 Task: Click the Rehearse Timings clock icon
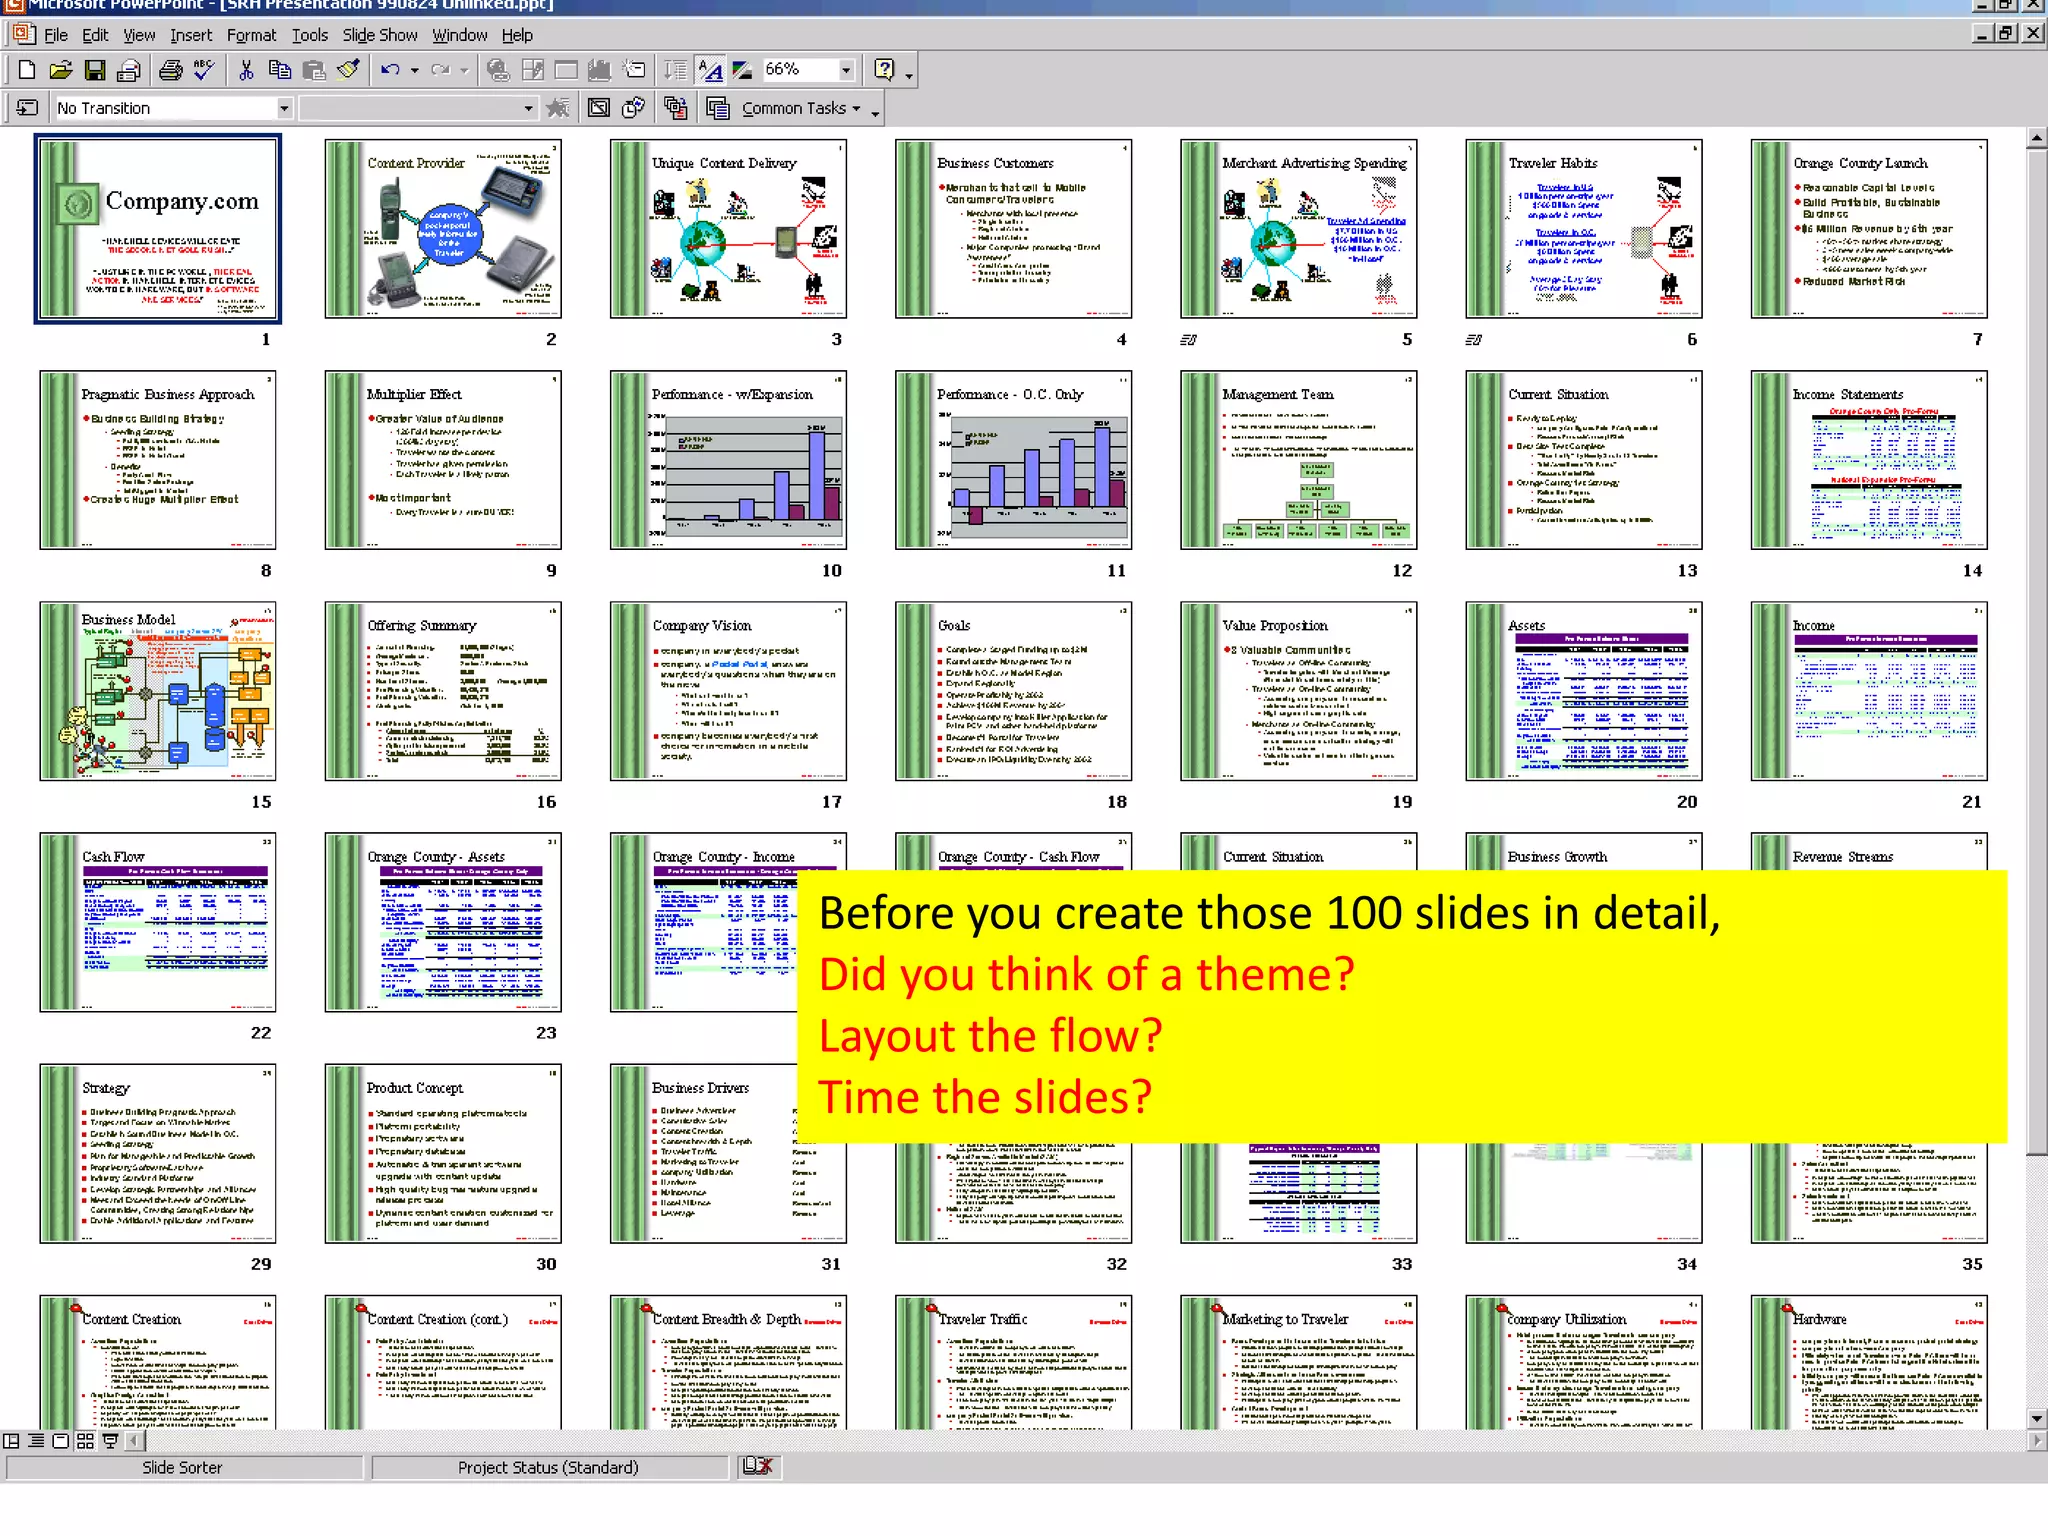tap(634, 108)
